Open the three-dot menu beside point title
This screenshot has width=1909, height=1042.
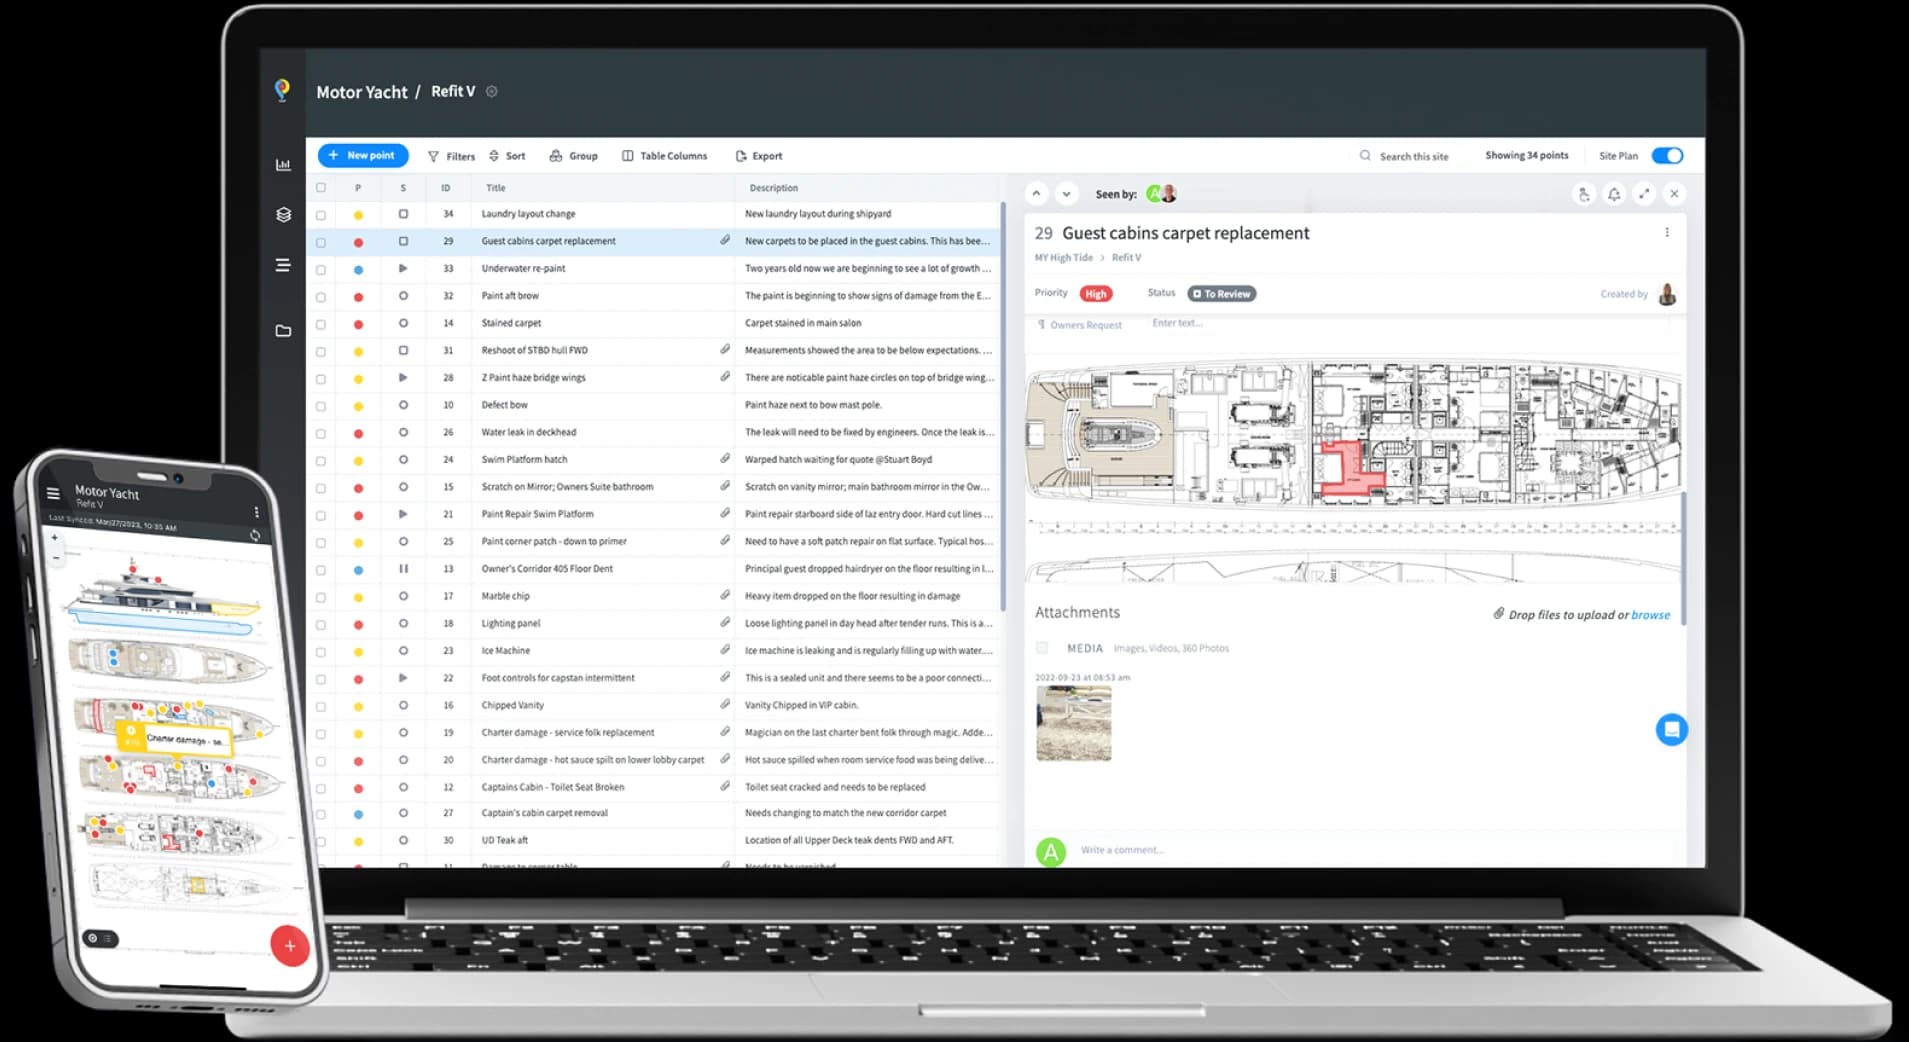point(1666,232)
